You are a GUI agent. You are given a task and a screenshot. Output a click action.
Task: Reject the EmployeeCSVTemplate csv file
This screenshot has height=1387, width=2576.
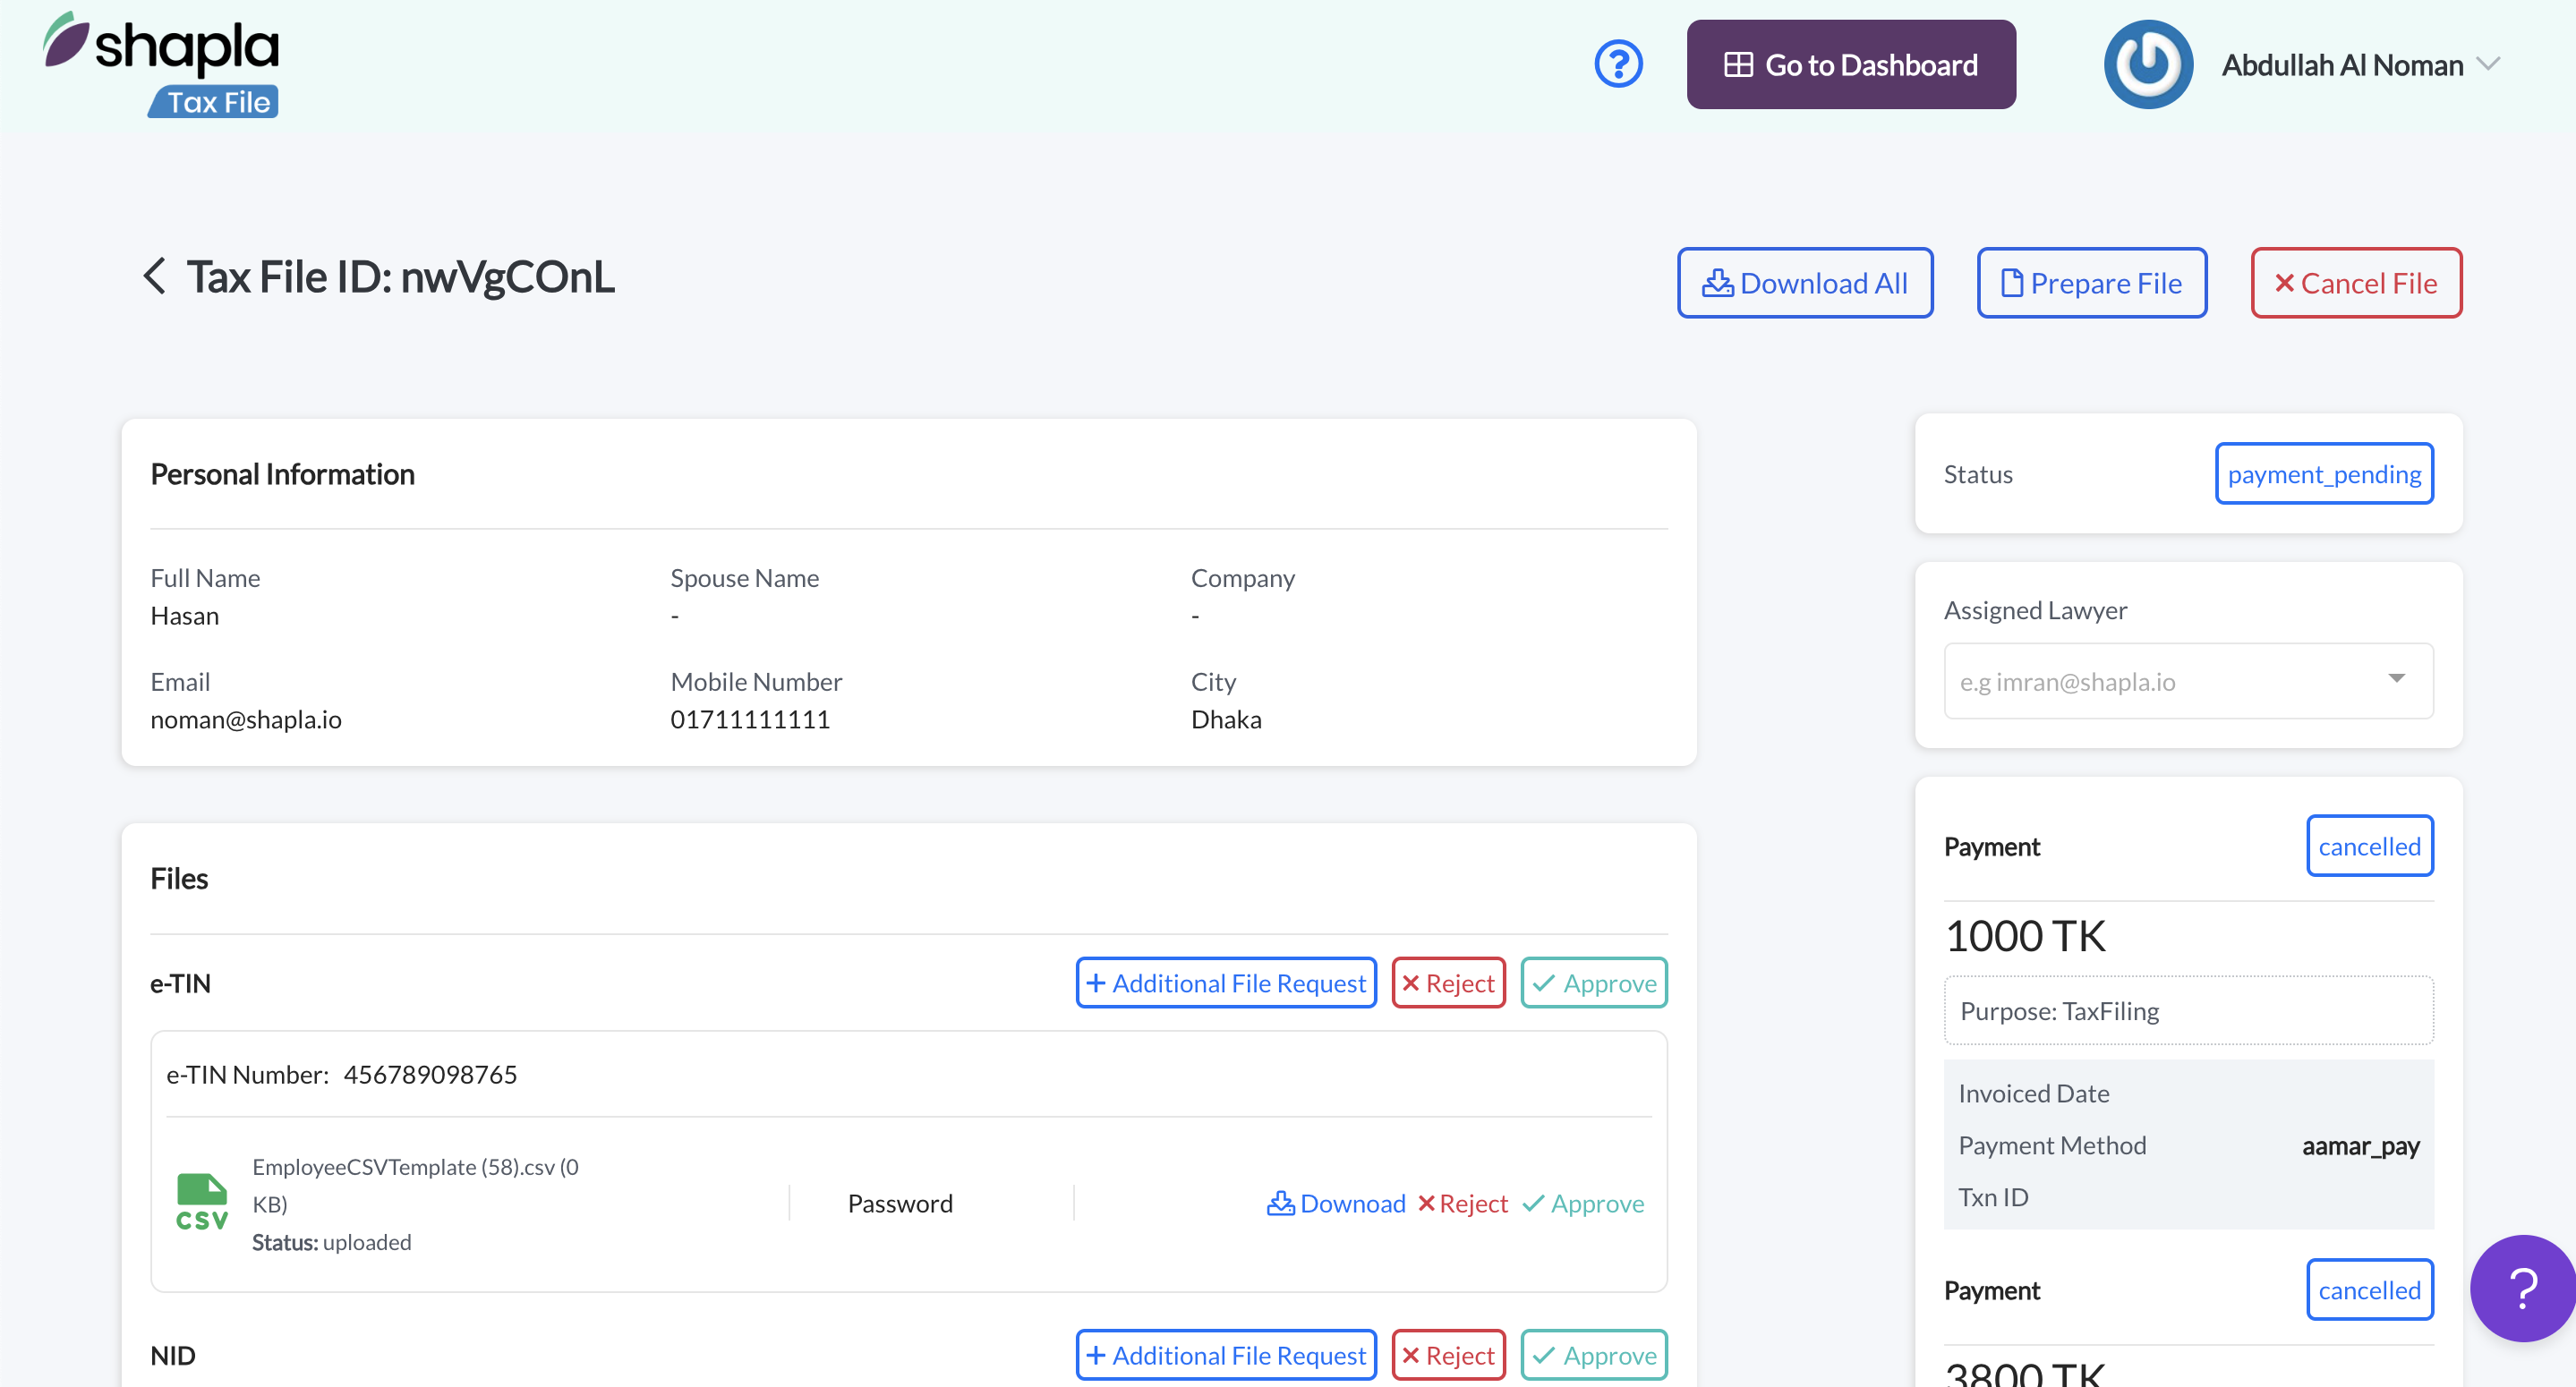[x=1463, y=1203]
